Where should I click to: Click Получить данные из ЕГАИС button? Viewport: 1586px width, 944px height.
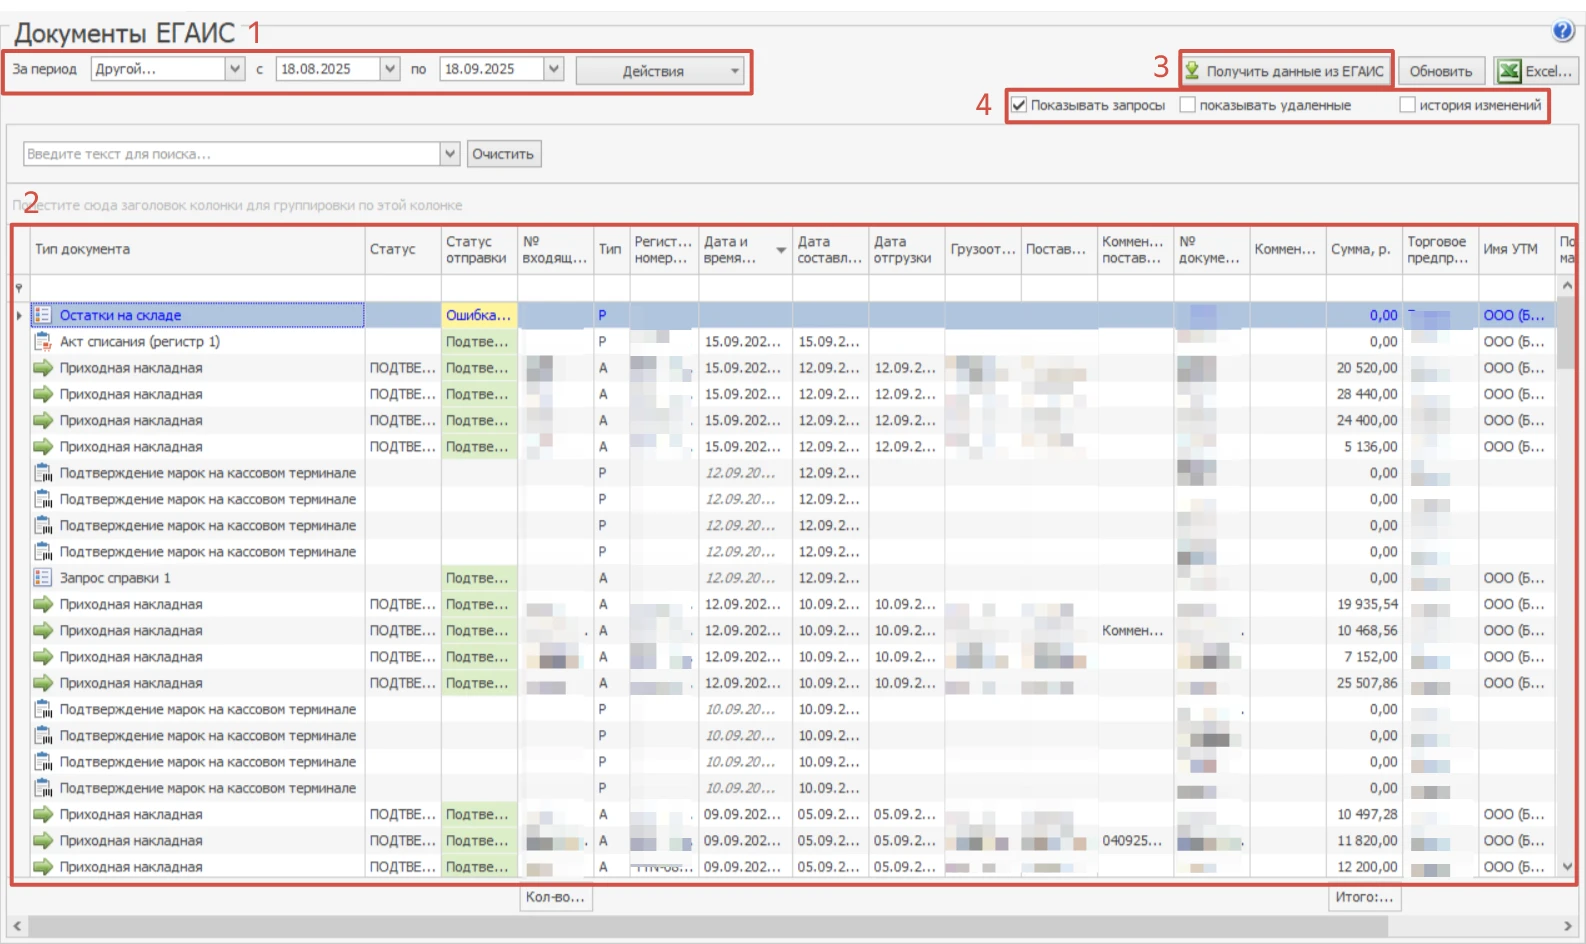click(1286, 71)
